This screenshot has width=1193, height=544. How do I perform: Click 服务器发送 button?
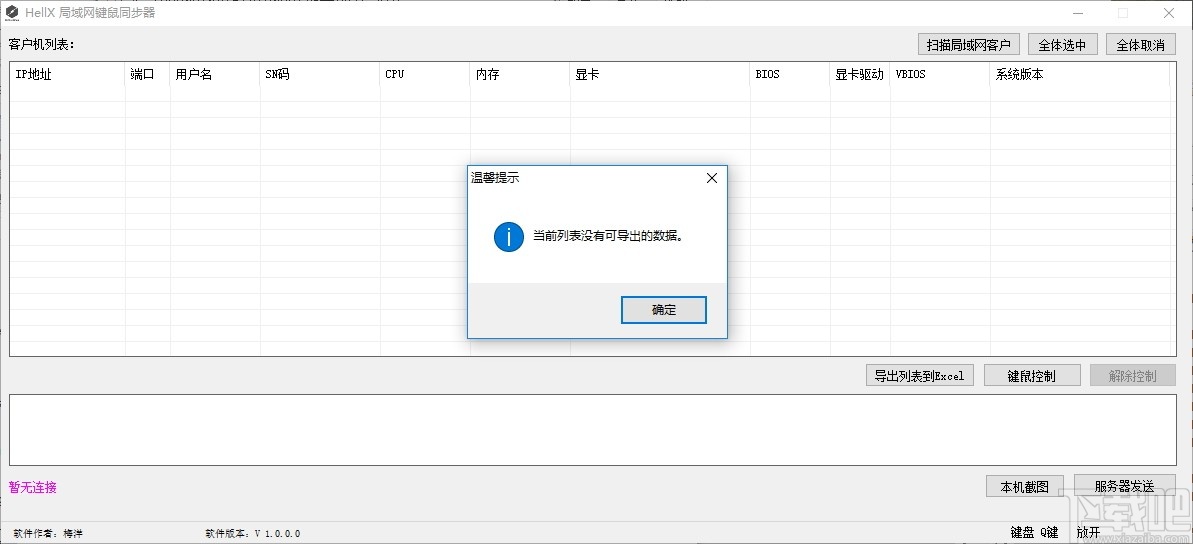point(1124,485)
